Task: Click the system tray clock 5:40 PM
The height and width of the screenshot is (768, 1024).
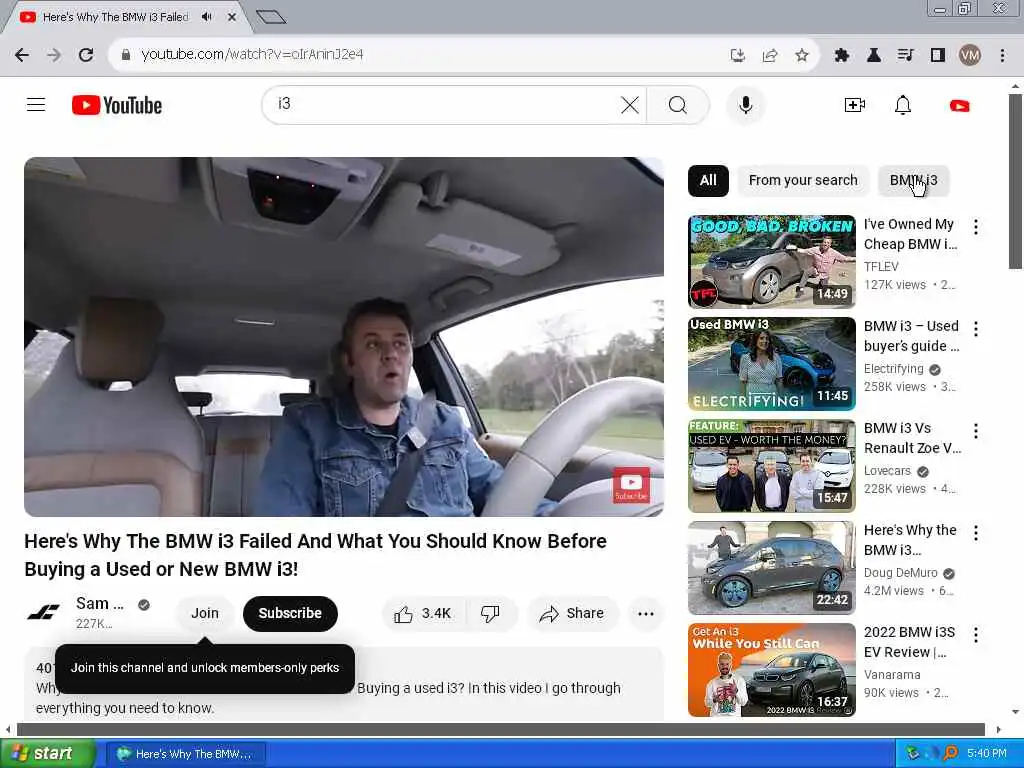Action: click(986, 753)
